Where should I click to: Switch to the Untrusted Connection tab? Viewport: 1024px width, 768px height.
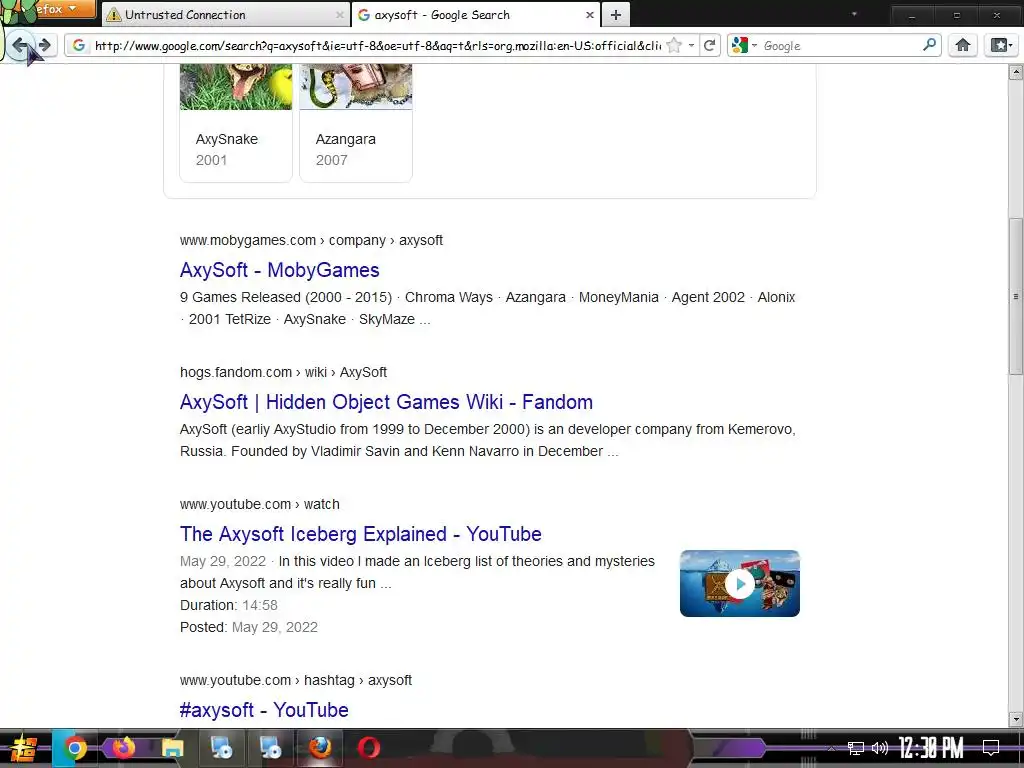226,14
